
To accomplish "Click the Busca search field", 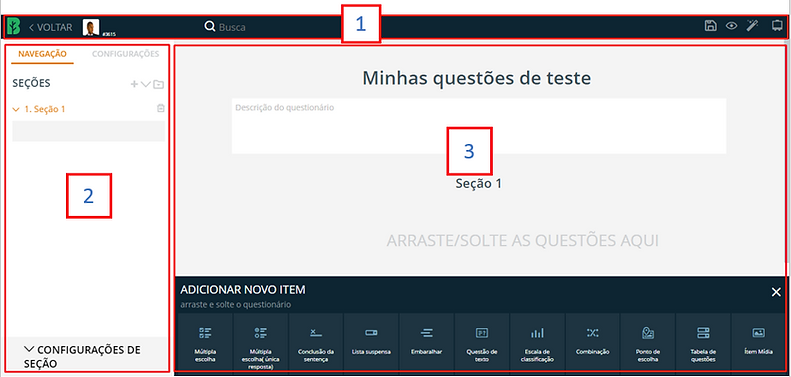I will point(232,27).
